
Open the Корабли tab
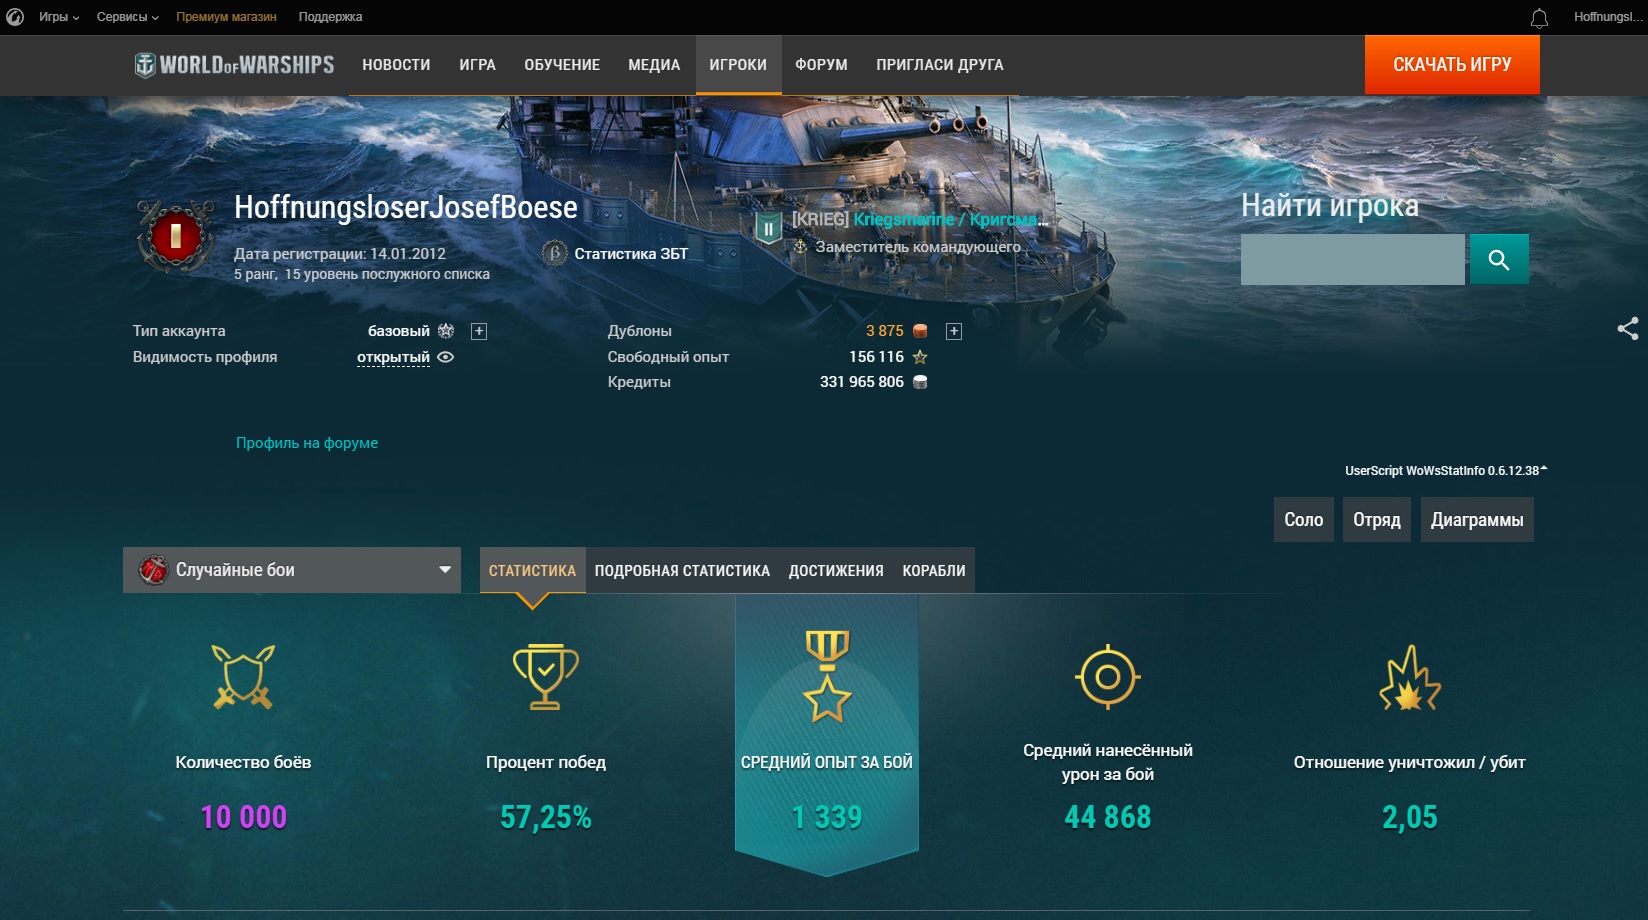934,571
